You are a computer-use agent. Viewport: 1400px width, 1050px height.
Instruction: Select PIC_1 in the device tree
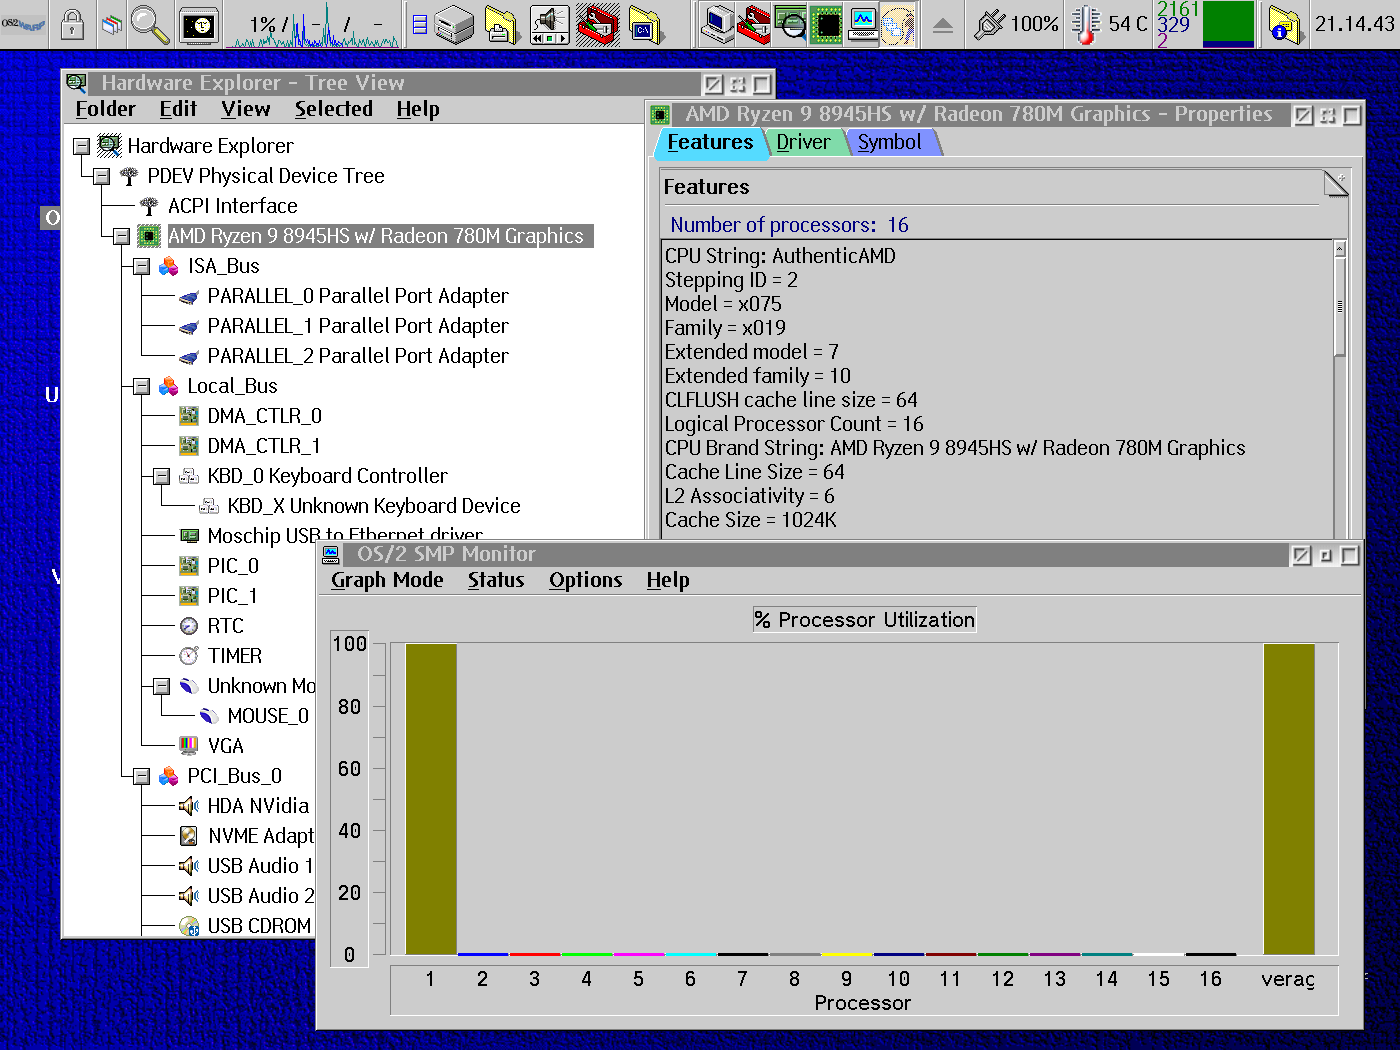point(232,596)
